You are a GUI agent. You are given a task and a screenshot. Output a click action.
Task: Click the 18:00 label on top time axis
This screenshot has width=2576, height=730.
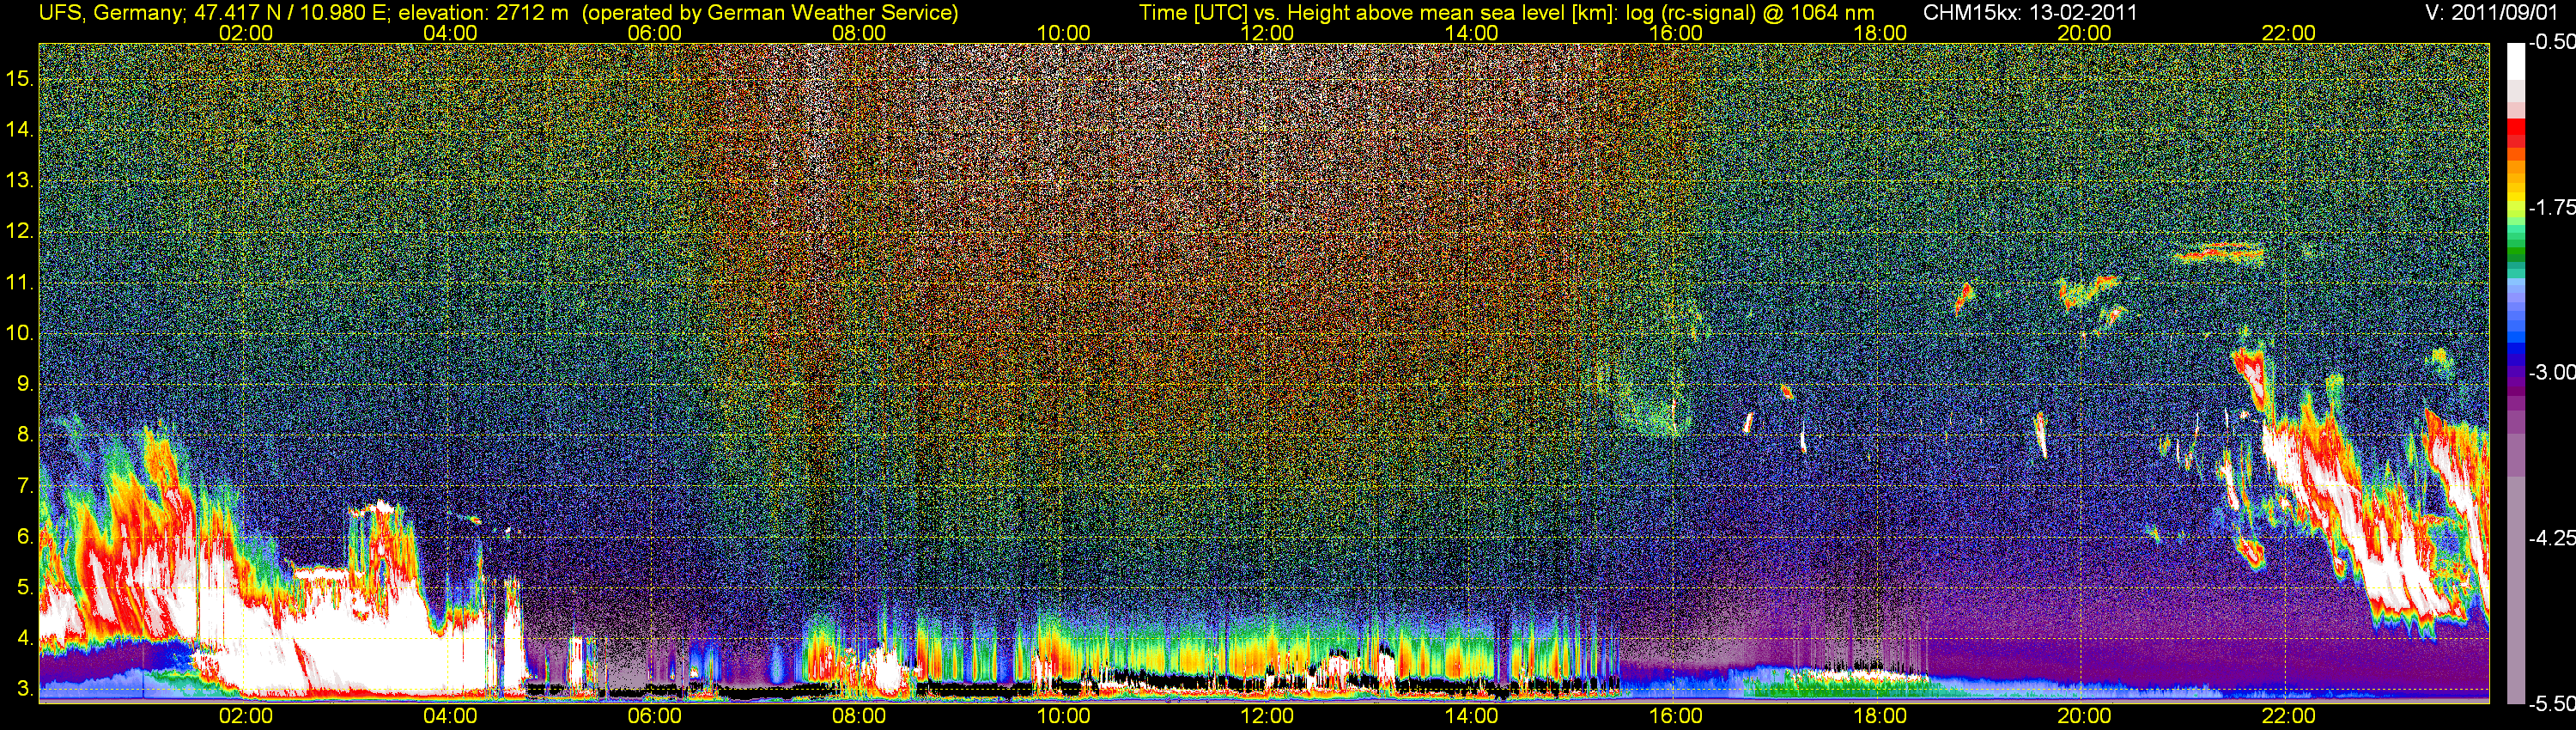coord(1880,33)
